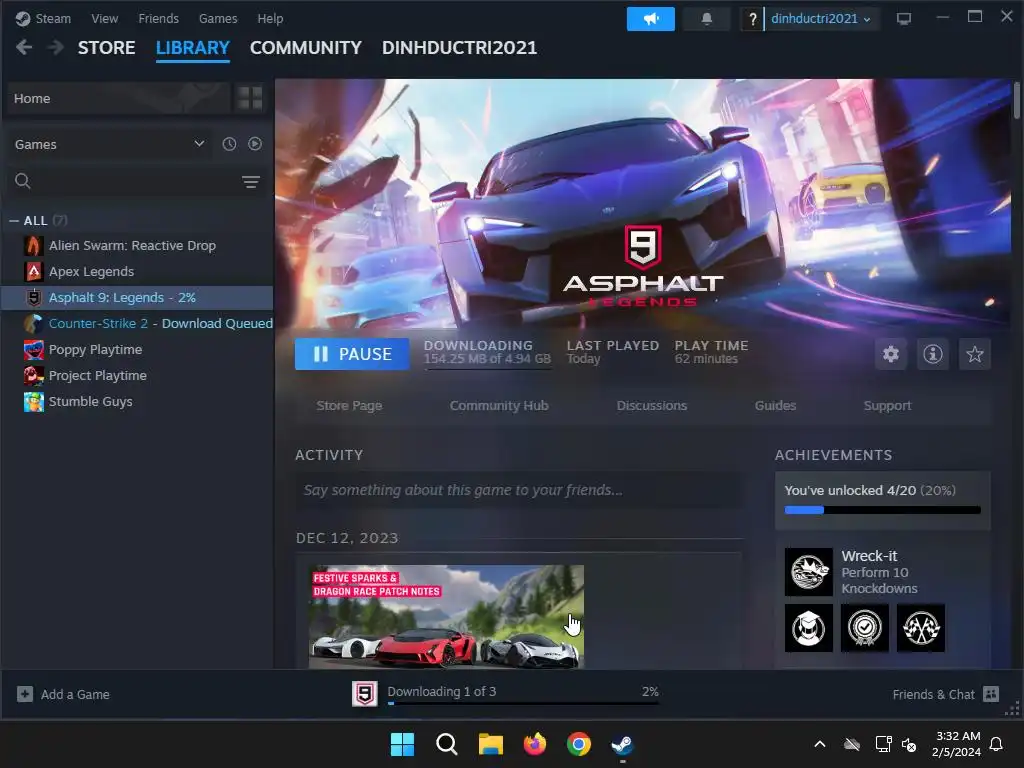Click the Asphalt 9 icon in download bar

point(364,694)
